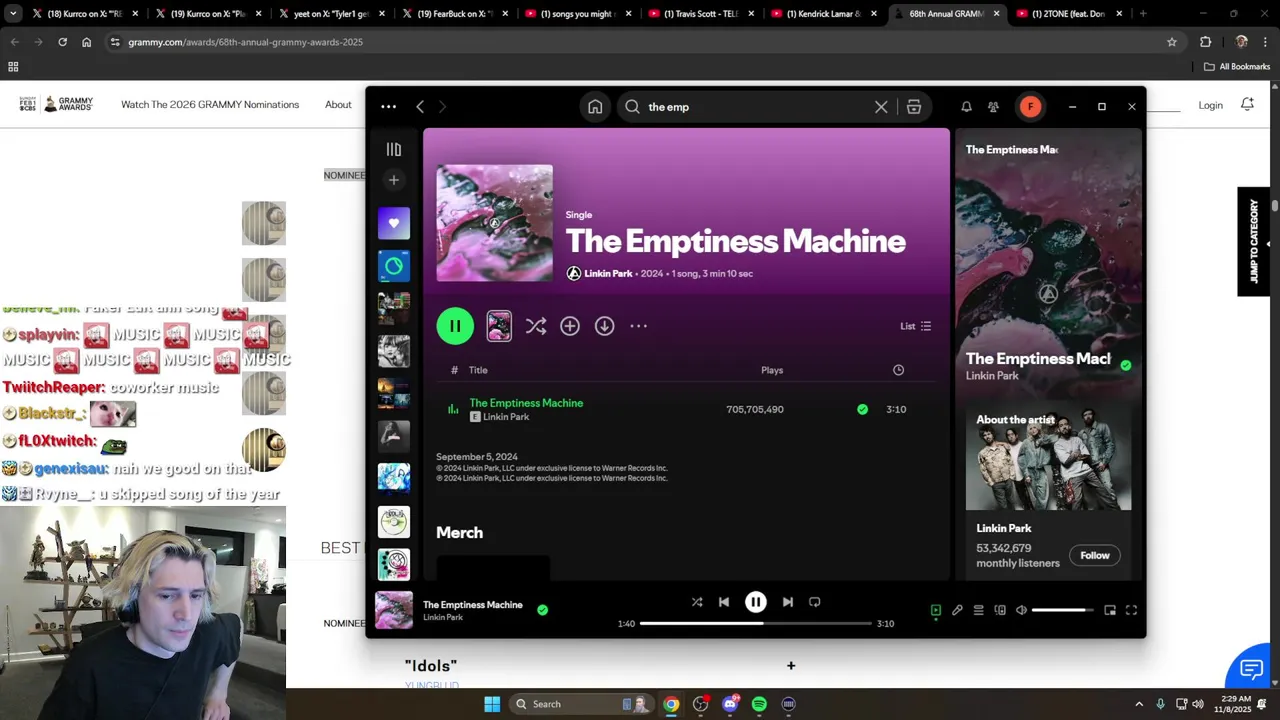Open Spotify Home
This screenshot has width=1280, height=720.
click(595, 107)
